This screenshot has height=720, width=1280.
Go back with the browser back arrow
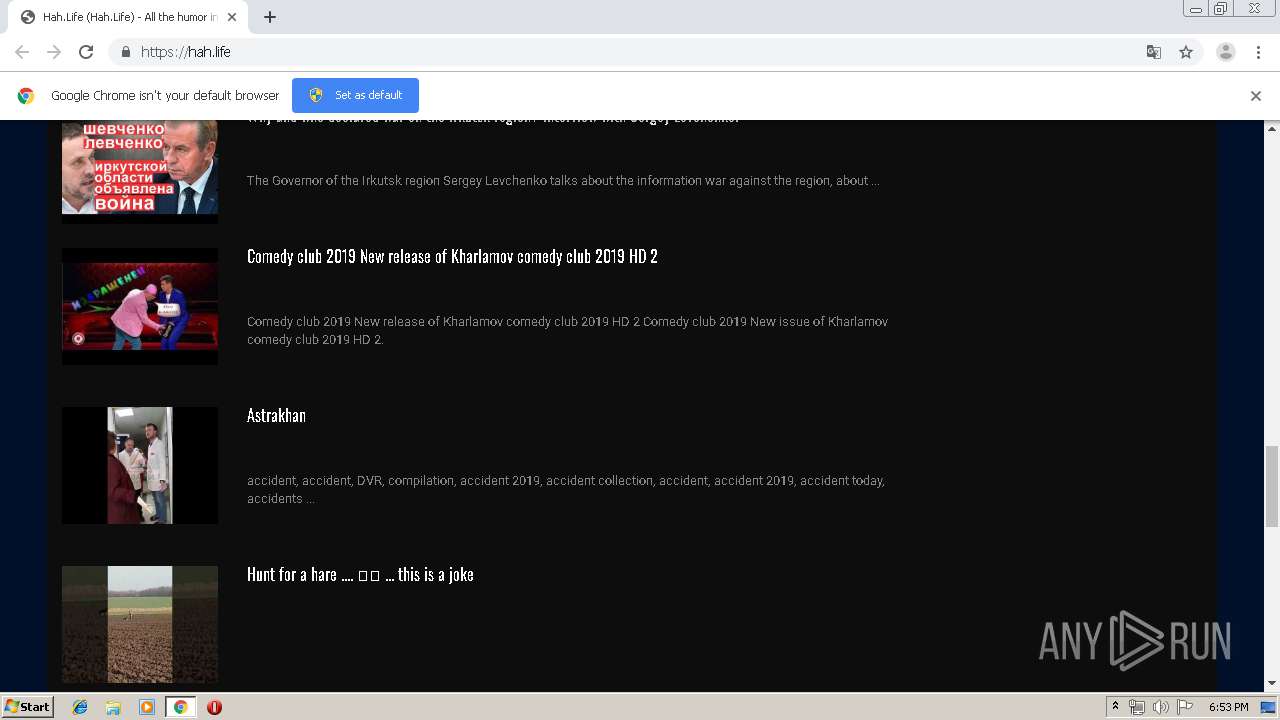(22, 52)
